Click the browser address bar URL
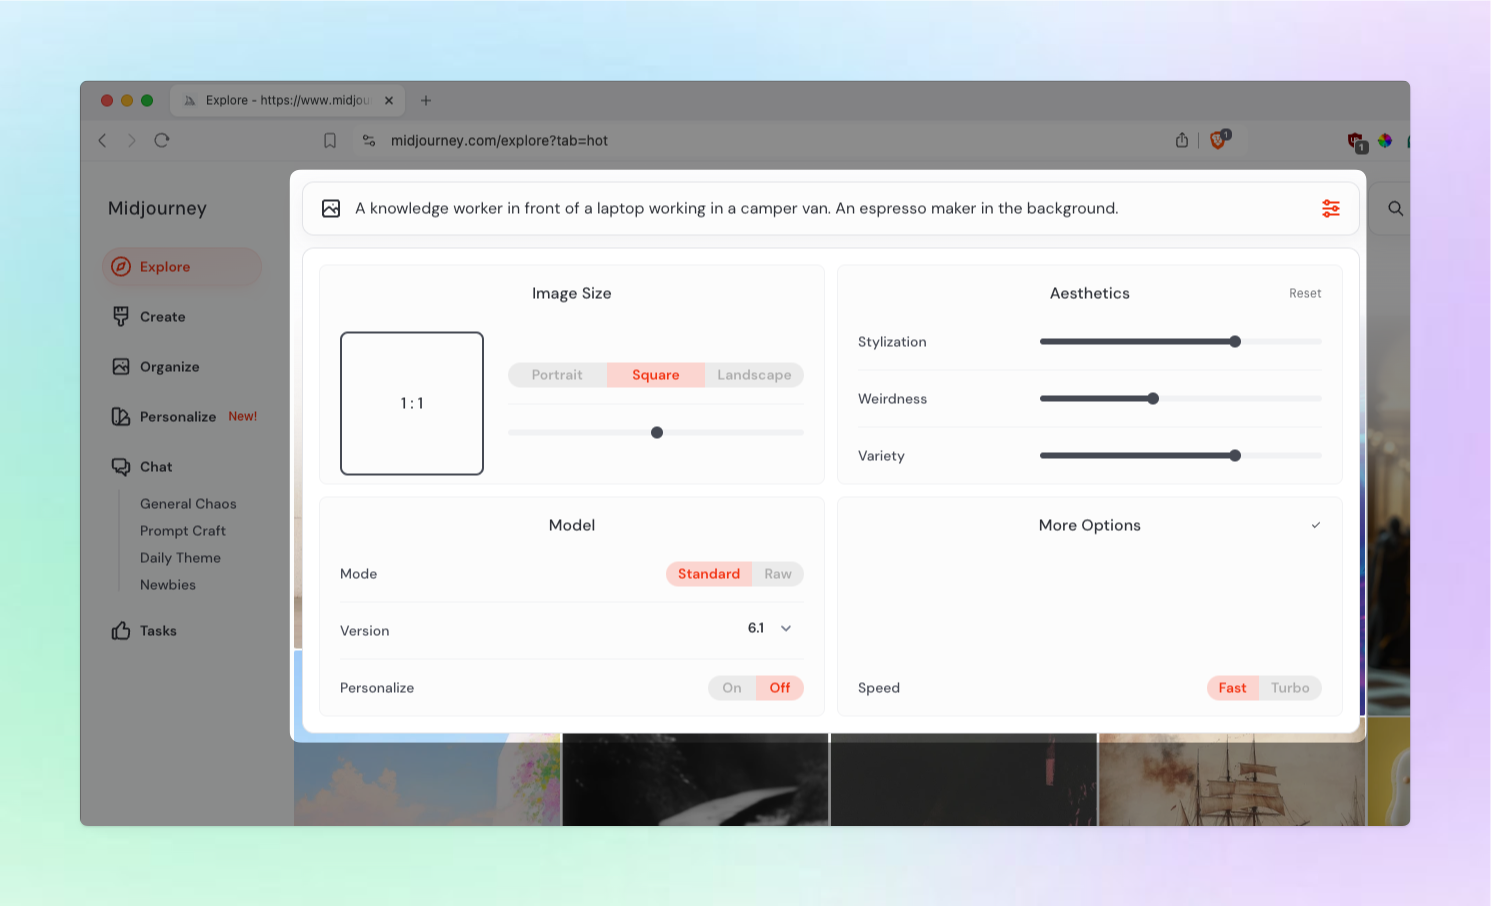1491x906 pixels. [x=499, y=141]
